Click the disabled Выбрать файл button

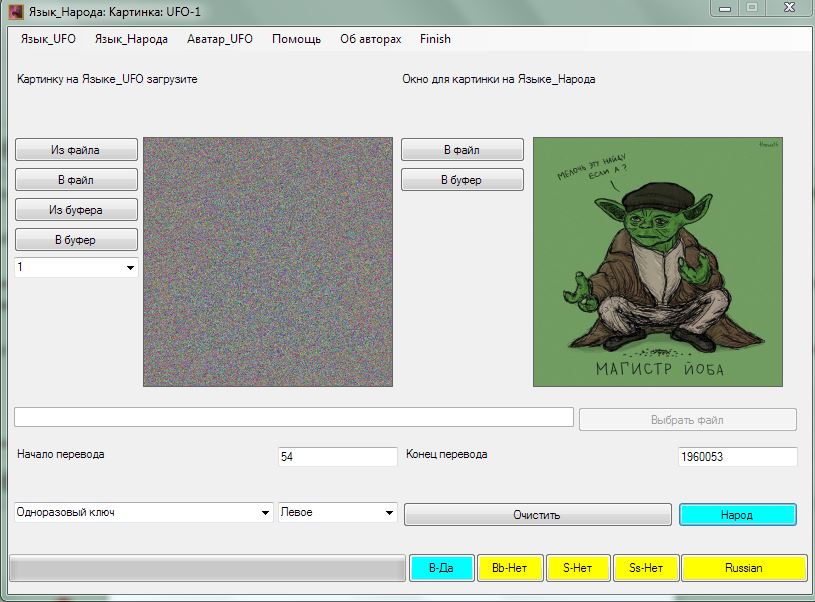tap(688, 420)
